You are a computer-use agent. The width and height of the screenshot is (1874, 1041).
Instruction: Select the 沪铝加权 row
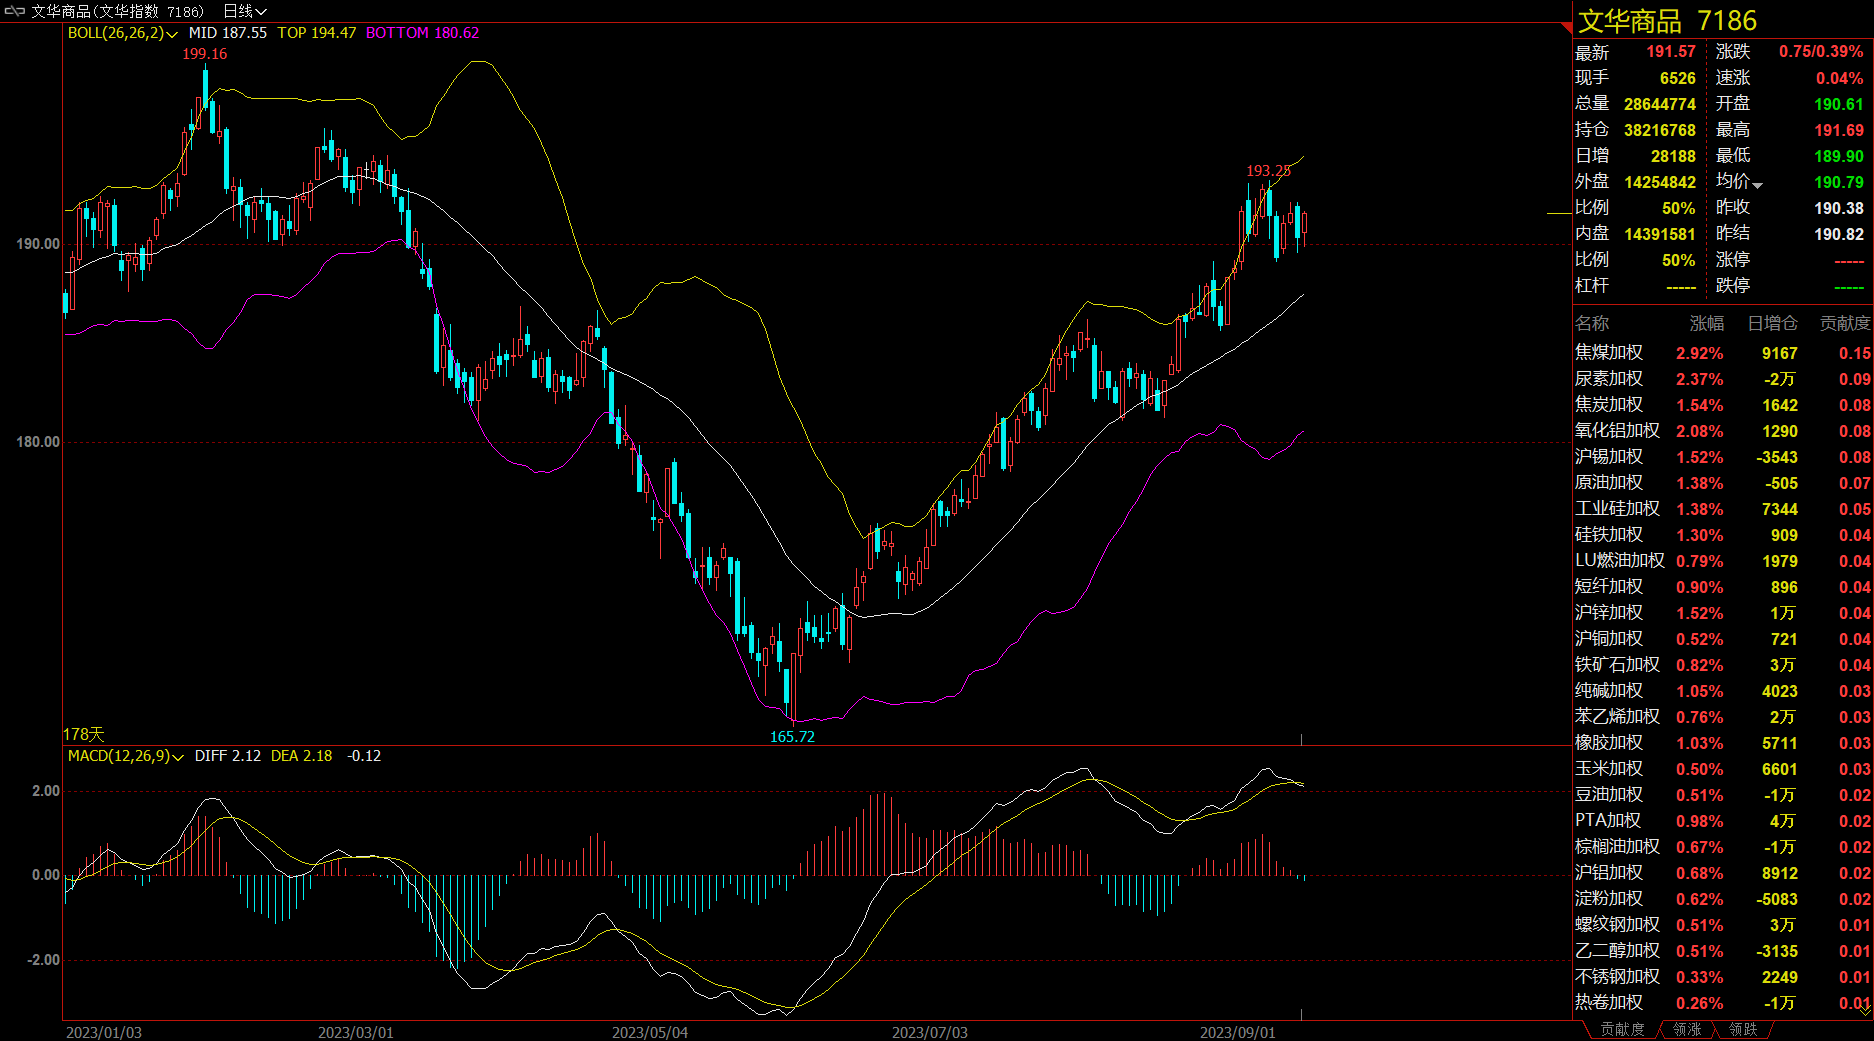tap(1723, 873)
